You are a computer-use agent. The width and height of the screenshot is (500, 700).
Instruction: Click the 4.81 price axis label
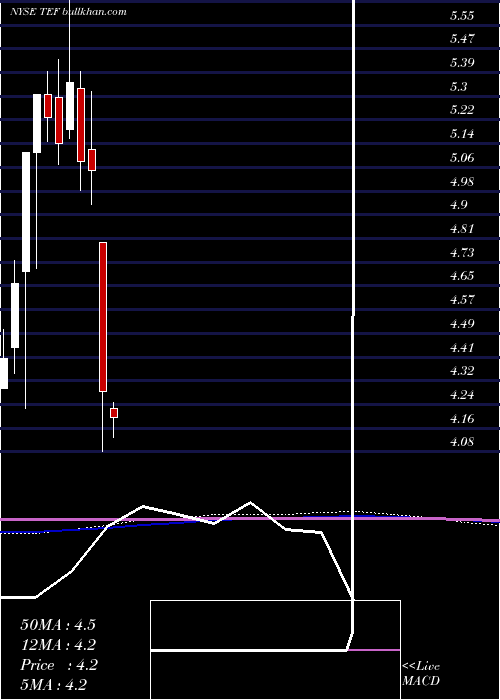pyautogui.click(x=462, y=229)
